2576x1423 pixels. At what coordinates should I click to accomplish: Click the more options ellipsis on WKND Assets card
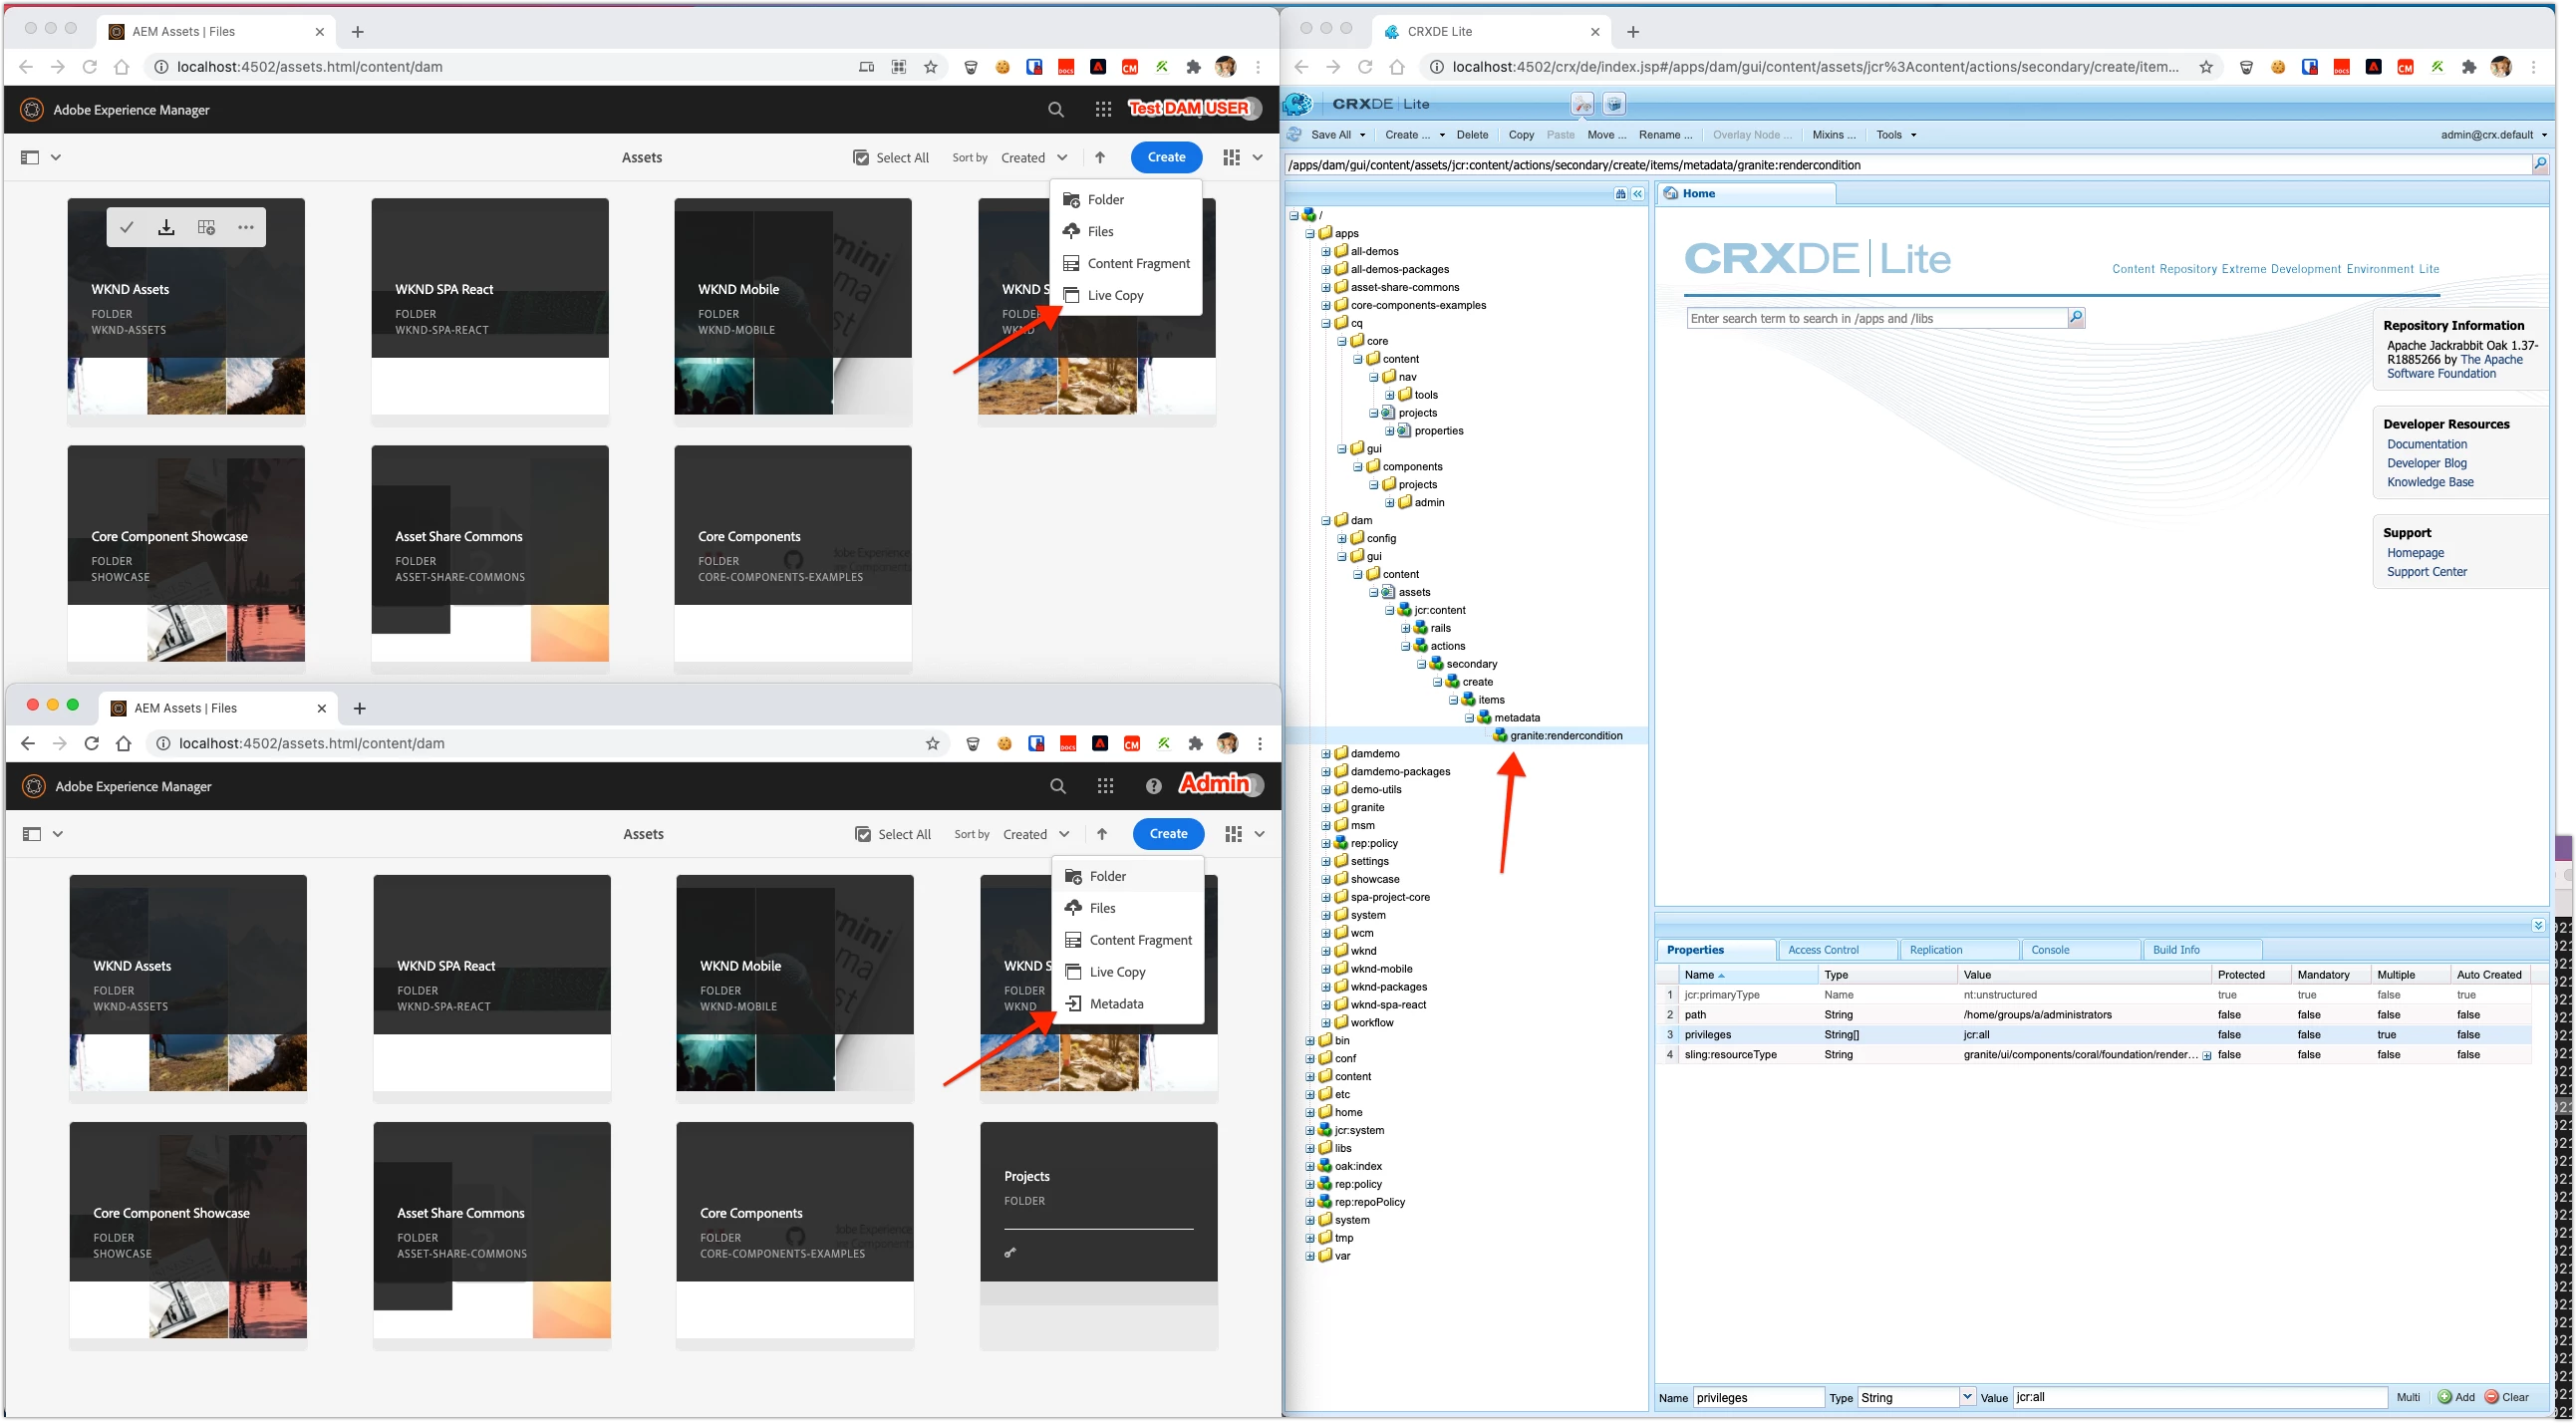246,228
